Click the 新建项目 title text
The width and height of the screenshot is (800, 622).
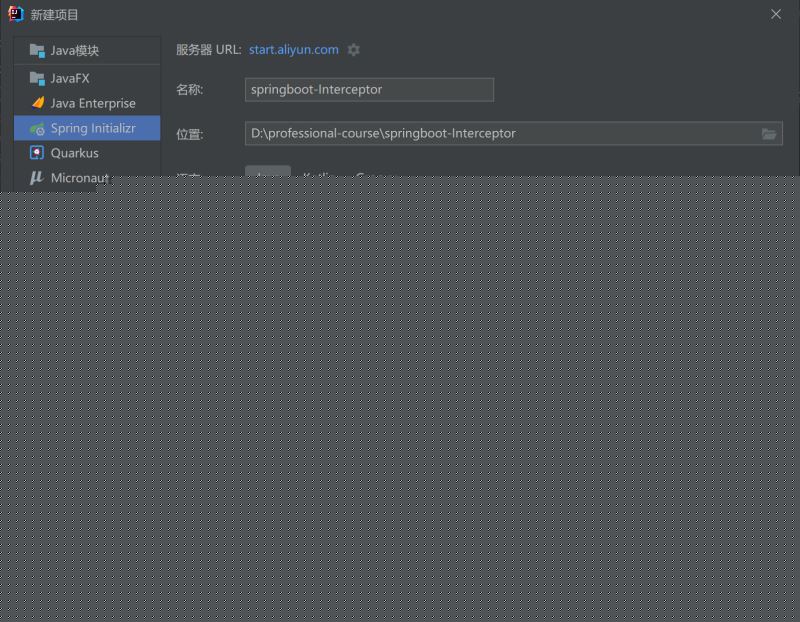pyautogui.click(x=55, y=15)
